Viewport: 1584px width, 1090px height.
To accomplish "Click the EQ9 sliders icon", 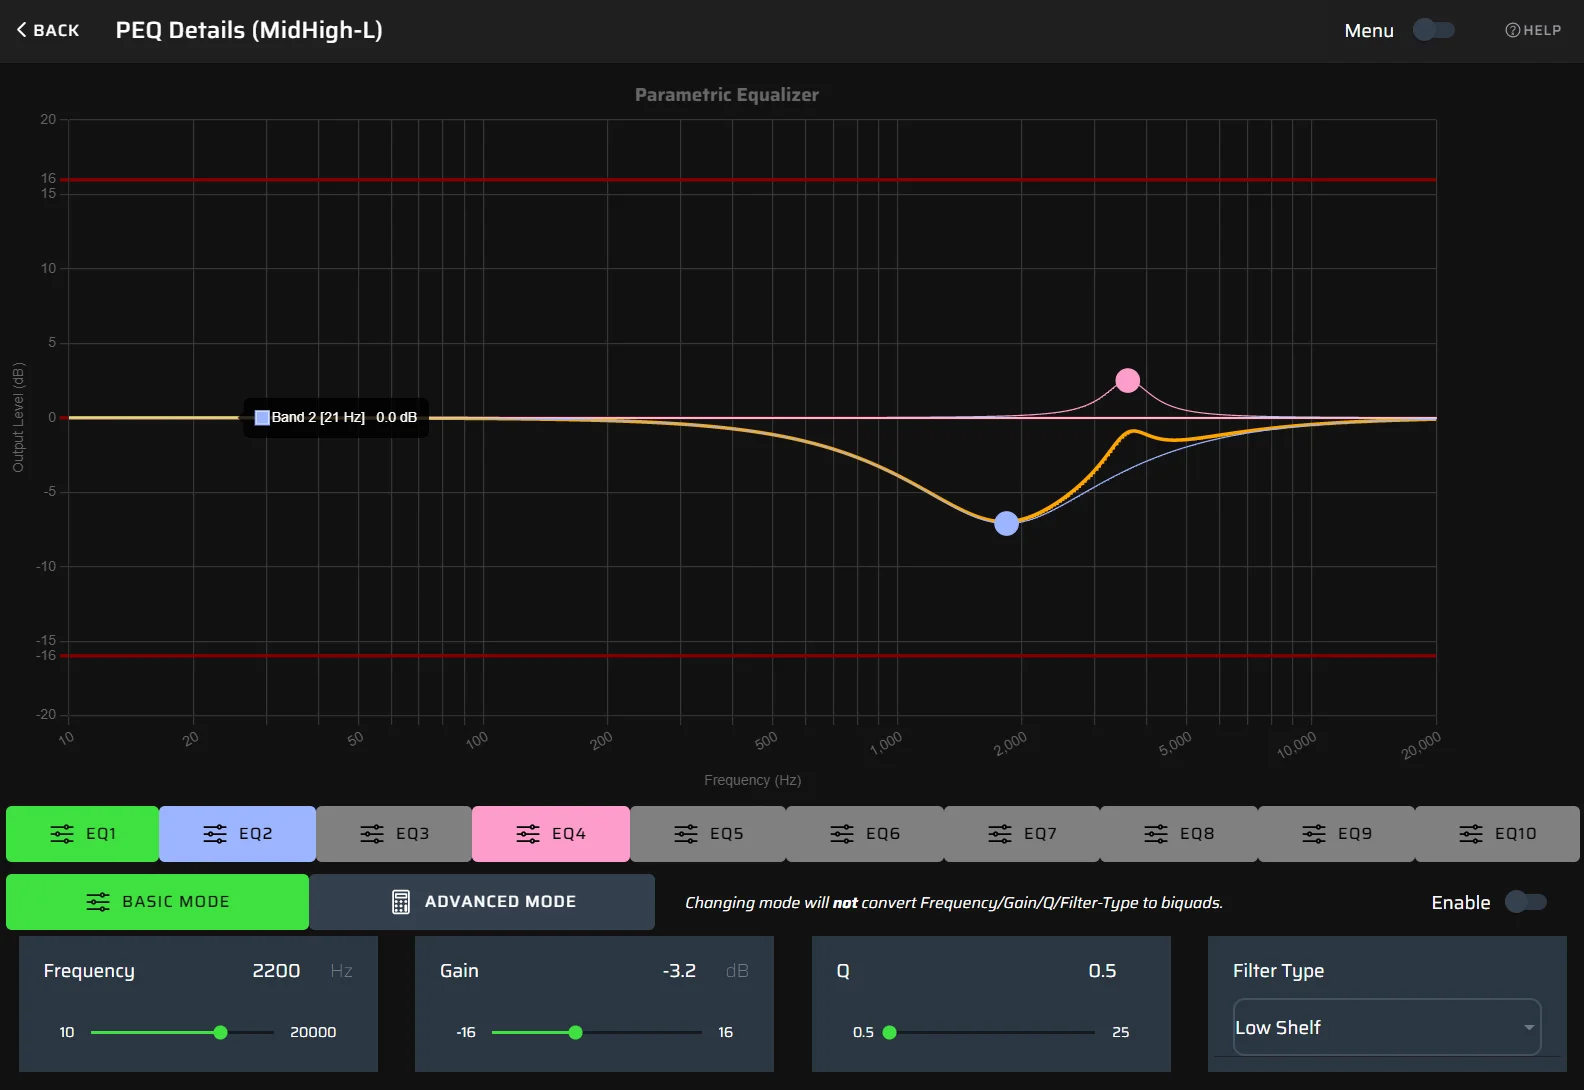I will click(x=1314, y=834).
